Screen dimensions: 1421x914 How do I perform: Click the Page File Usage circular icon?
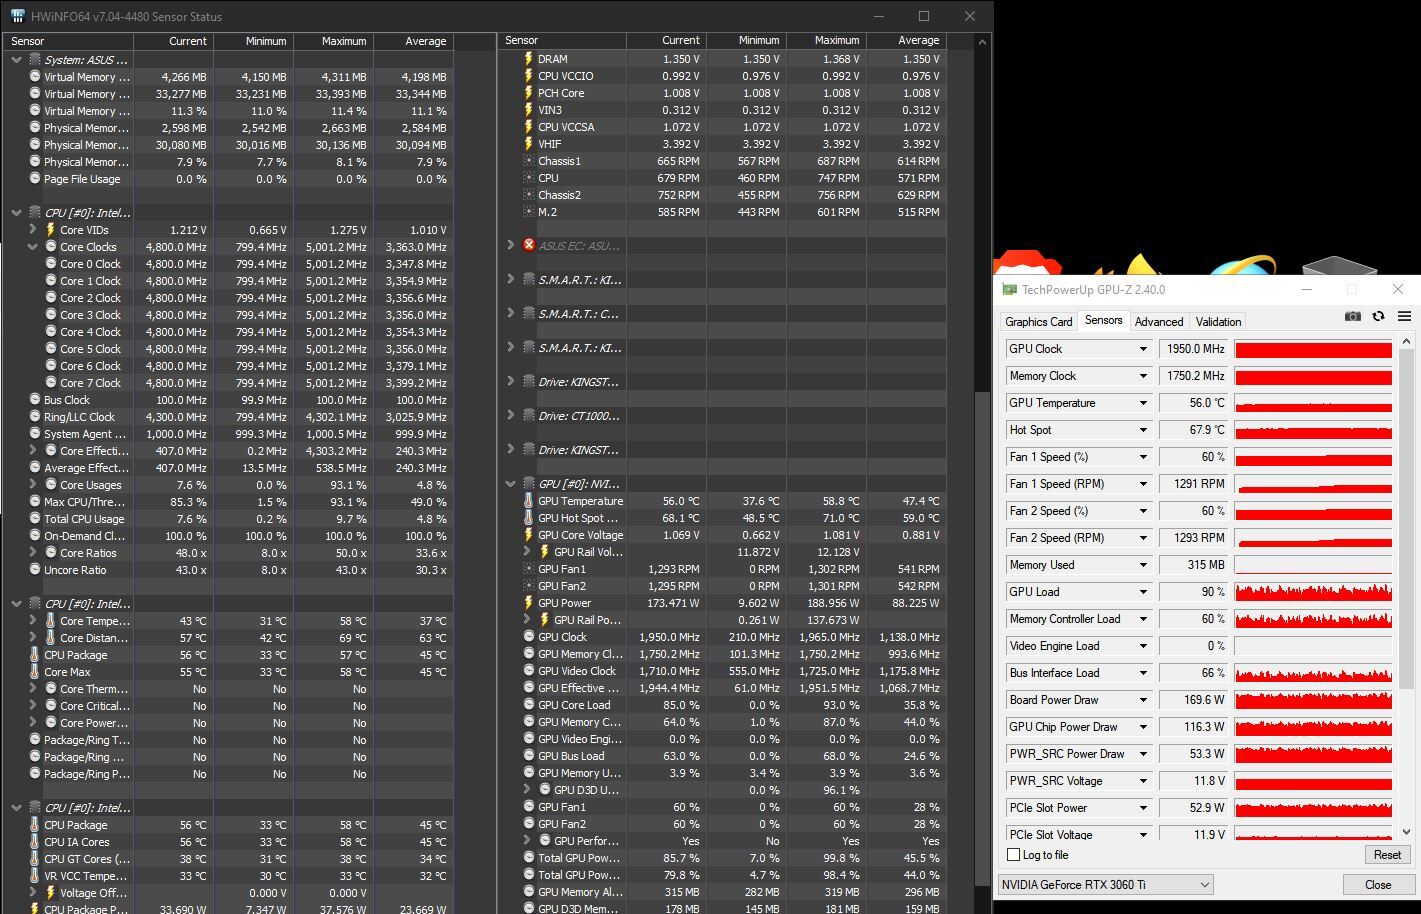[x=35, y=179]
